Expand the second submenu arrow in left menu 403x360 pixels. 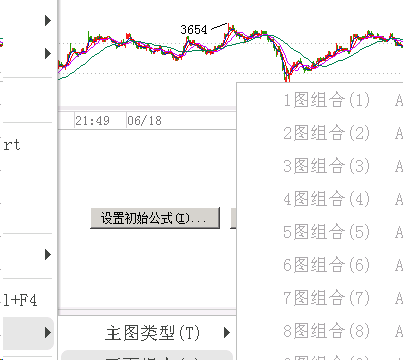click(x=48, y=54)
